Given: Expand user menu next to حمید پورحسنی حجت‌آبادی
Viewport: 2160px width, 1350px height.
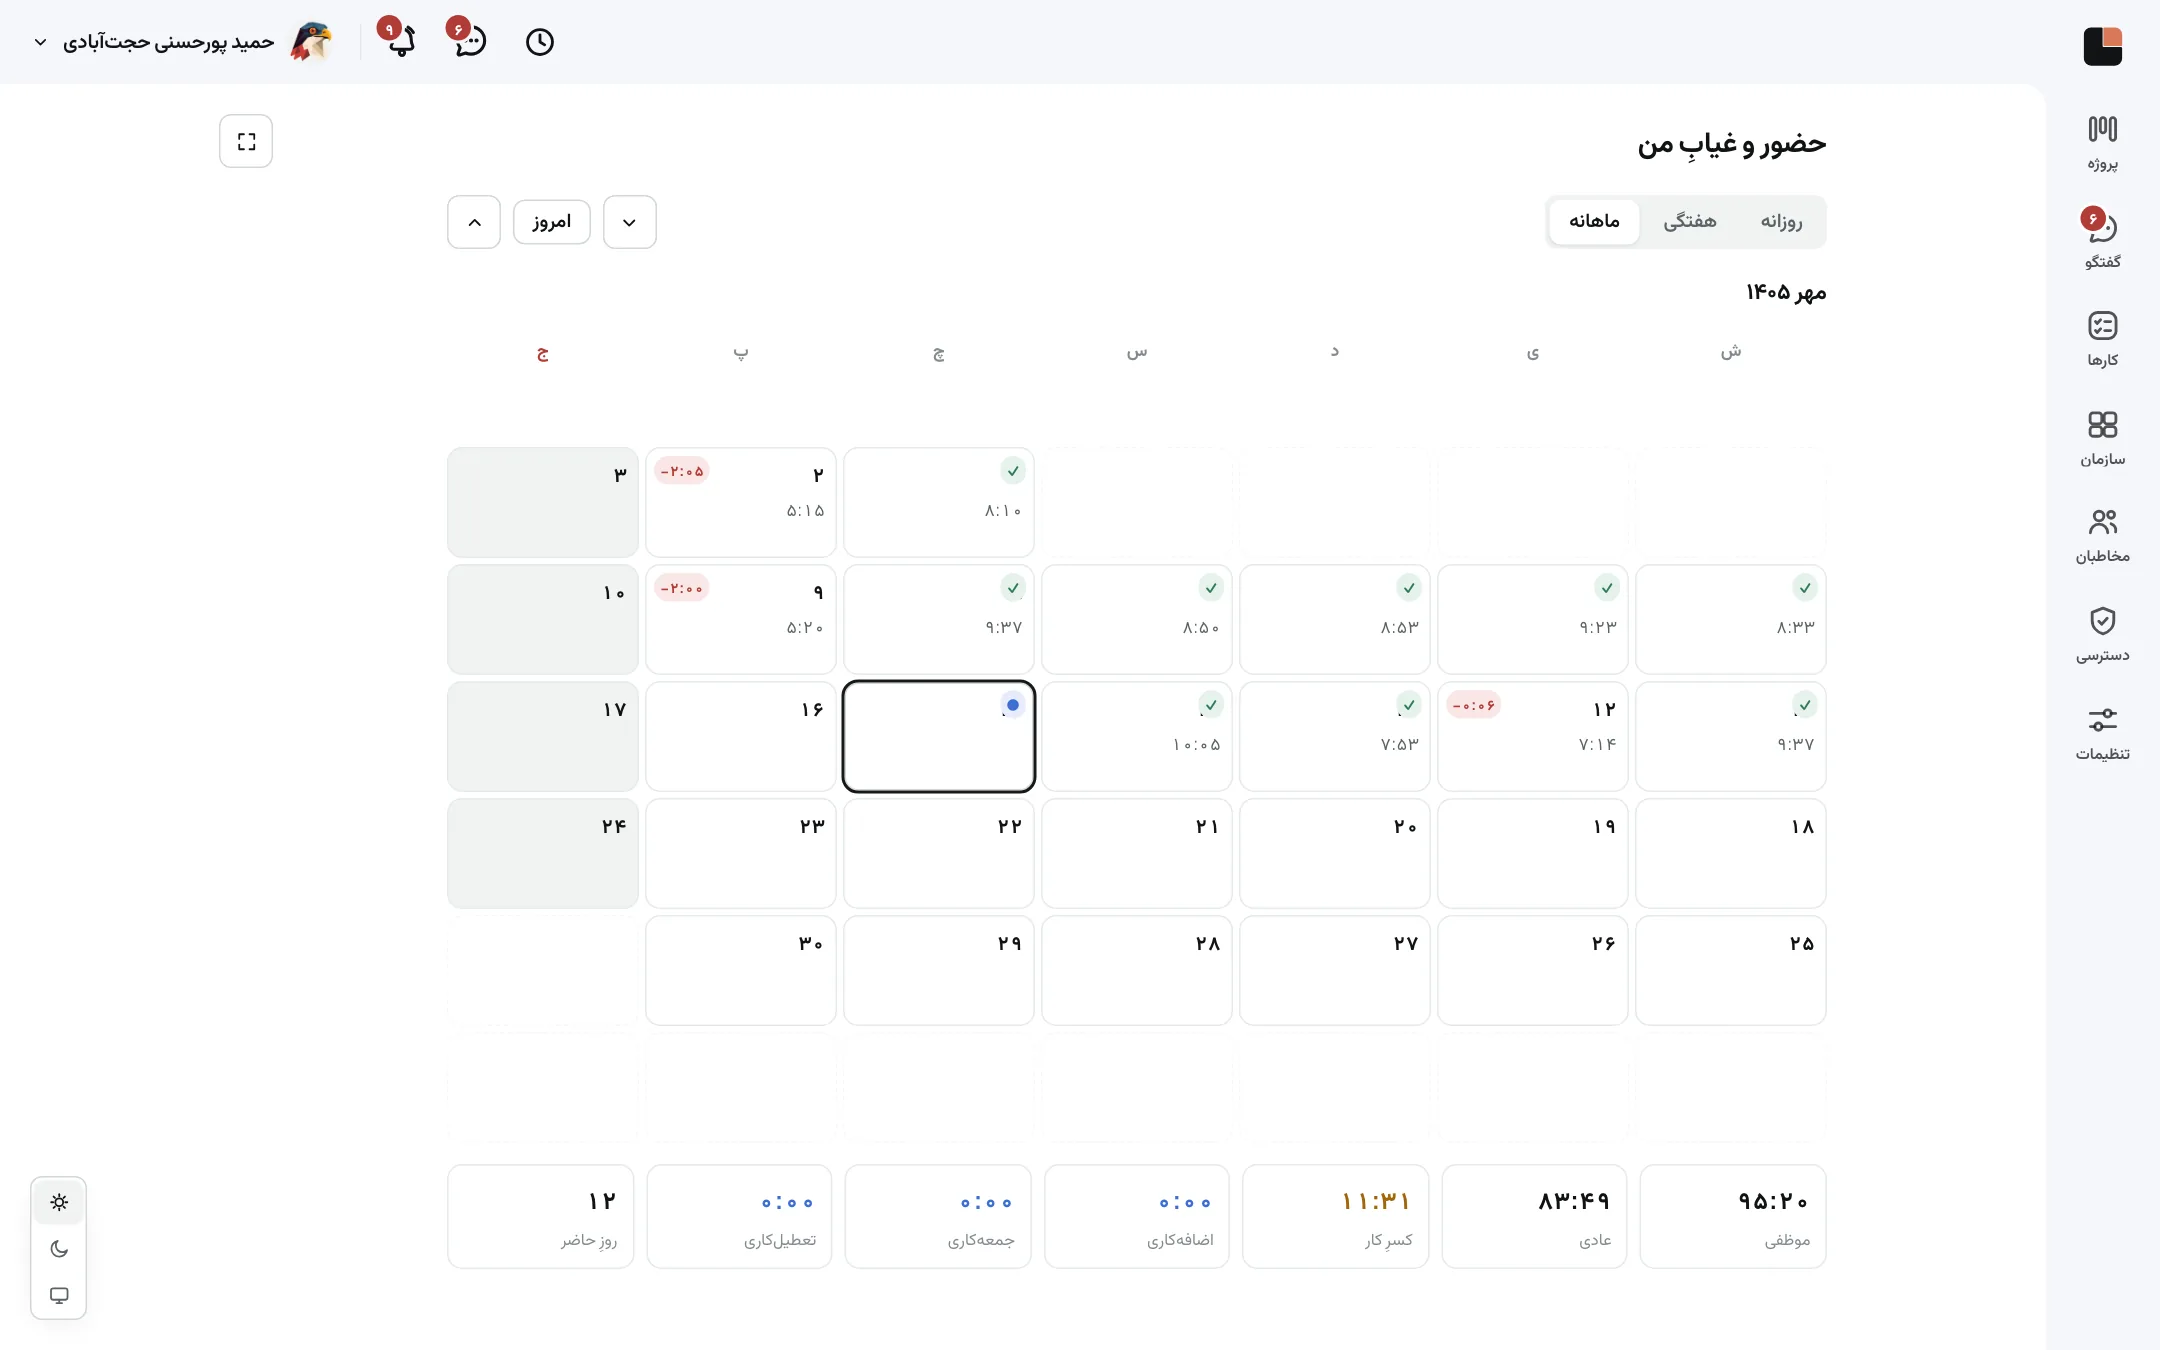Looking at the screenshot, I should click(x=41, y=42).
